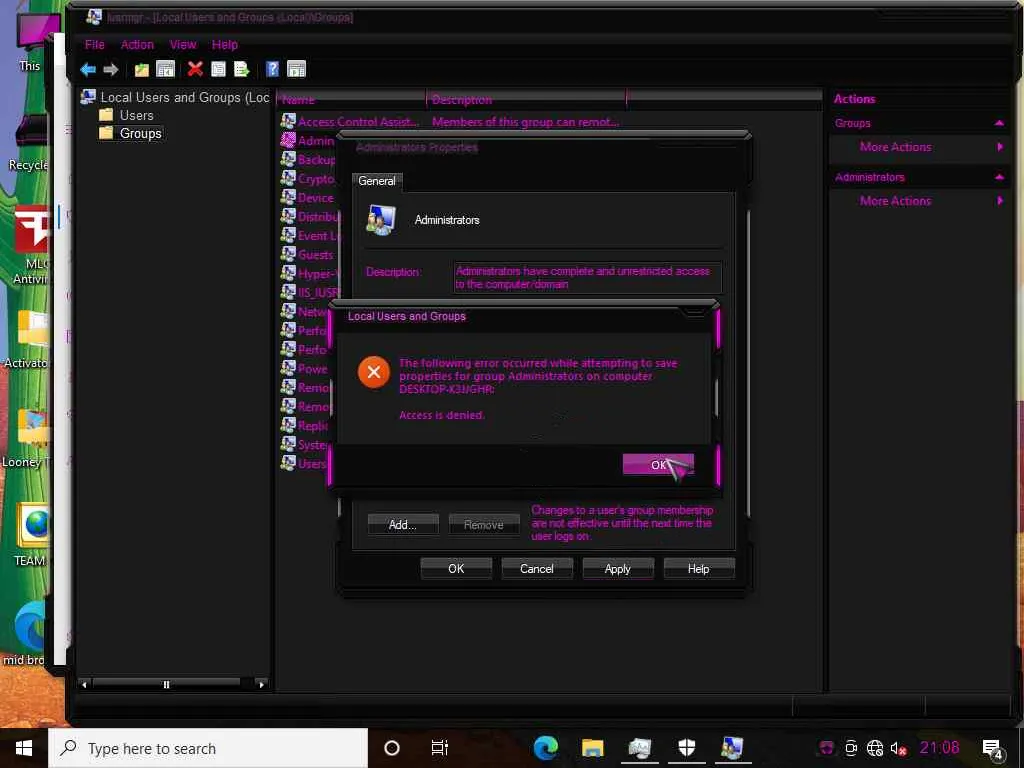The height and width of the screenshot is (768, 1024).
Task: Click the Crypto group icon in list
Action: (x=288, y=178)
